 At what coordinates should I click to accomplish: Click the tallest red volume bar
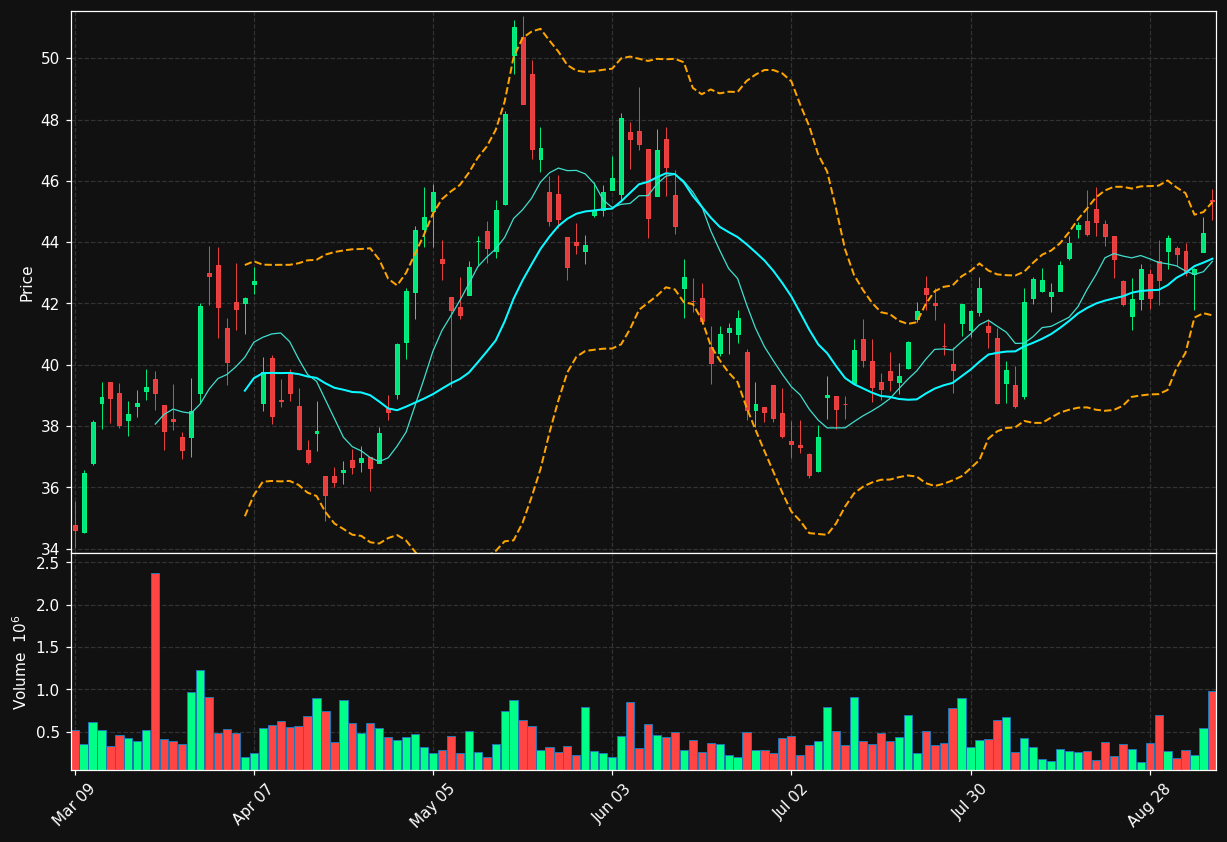tap(155, 671)
